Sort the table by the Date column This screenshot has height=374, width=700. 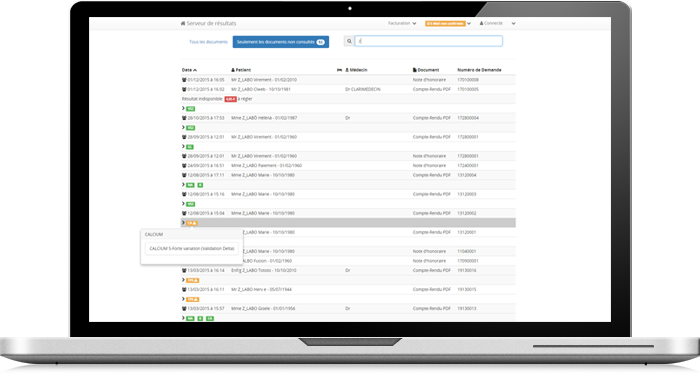point(189,70)
